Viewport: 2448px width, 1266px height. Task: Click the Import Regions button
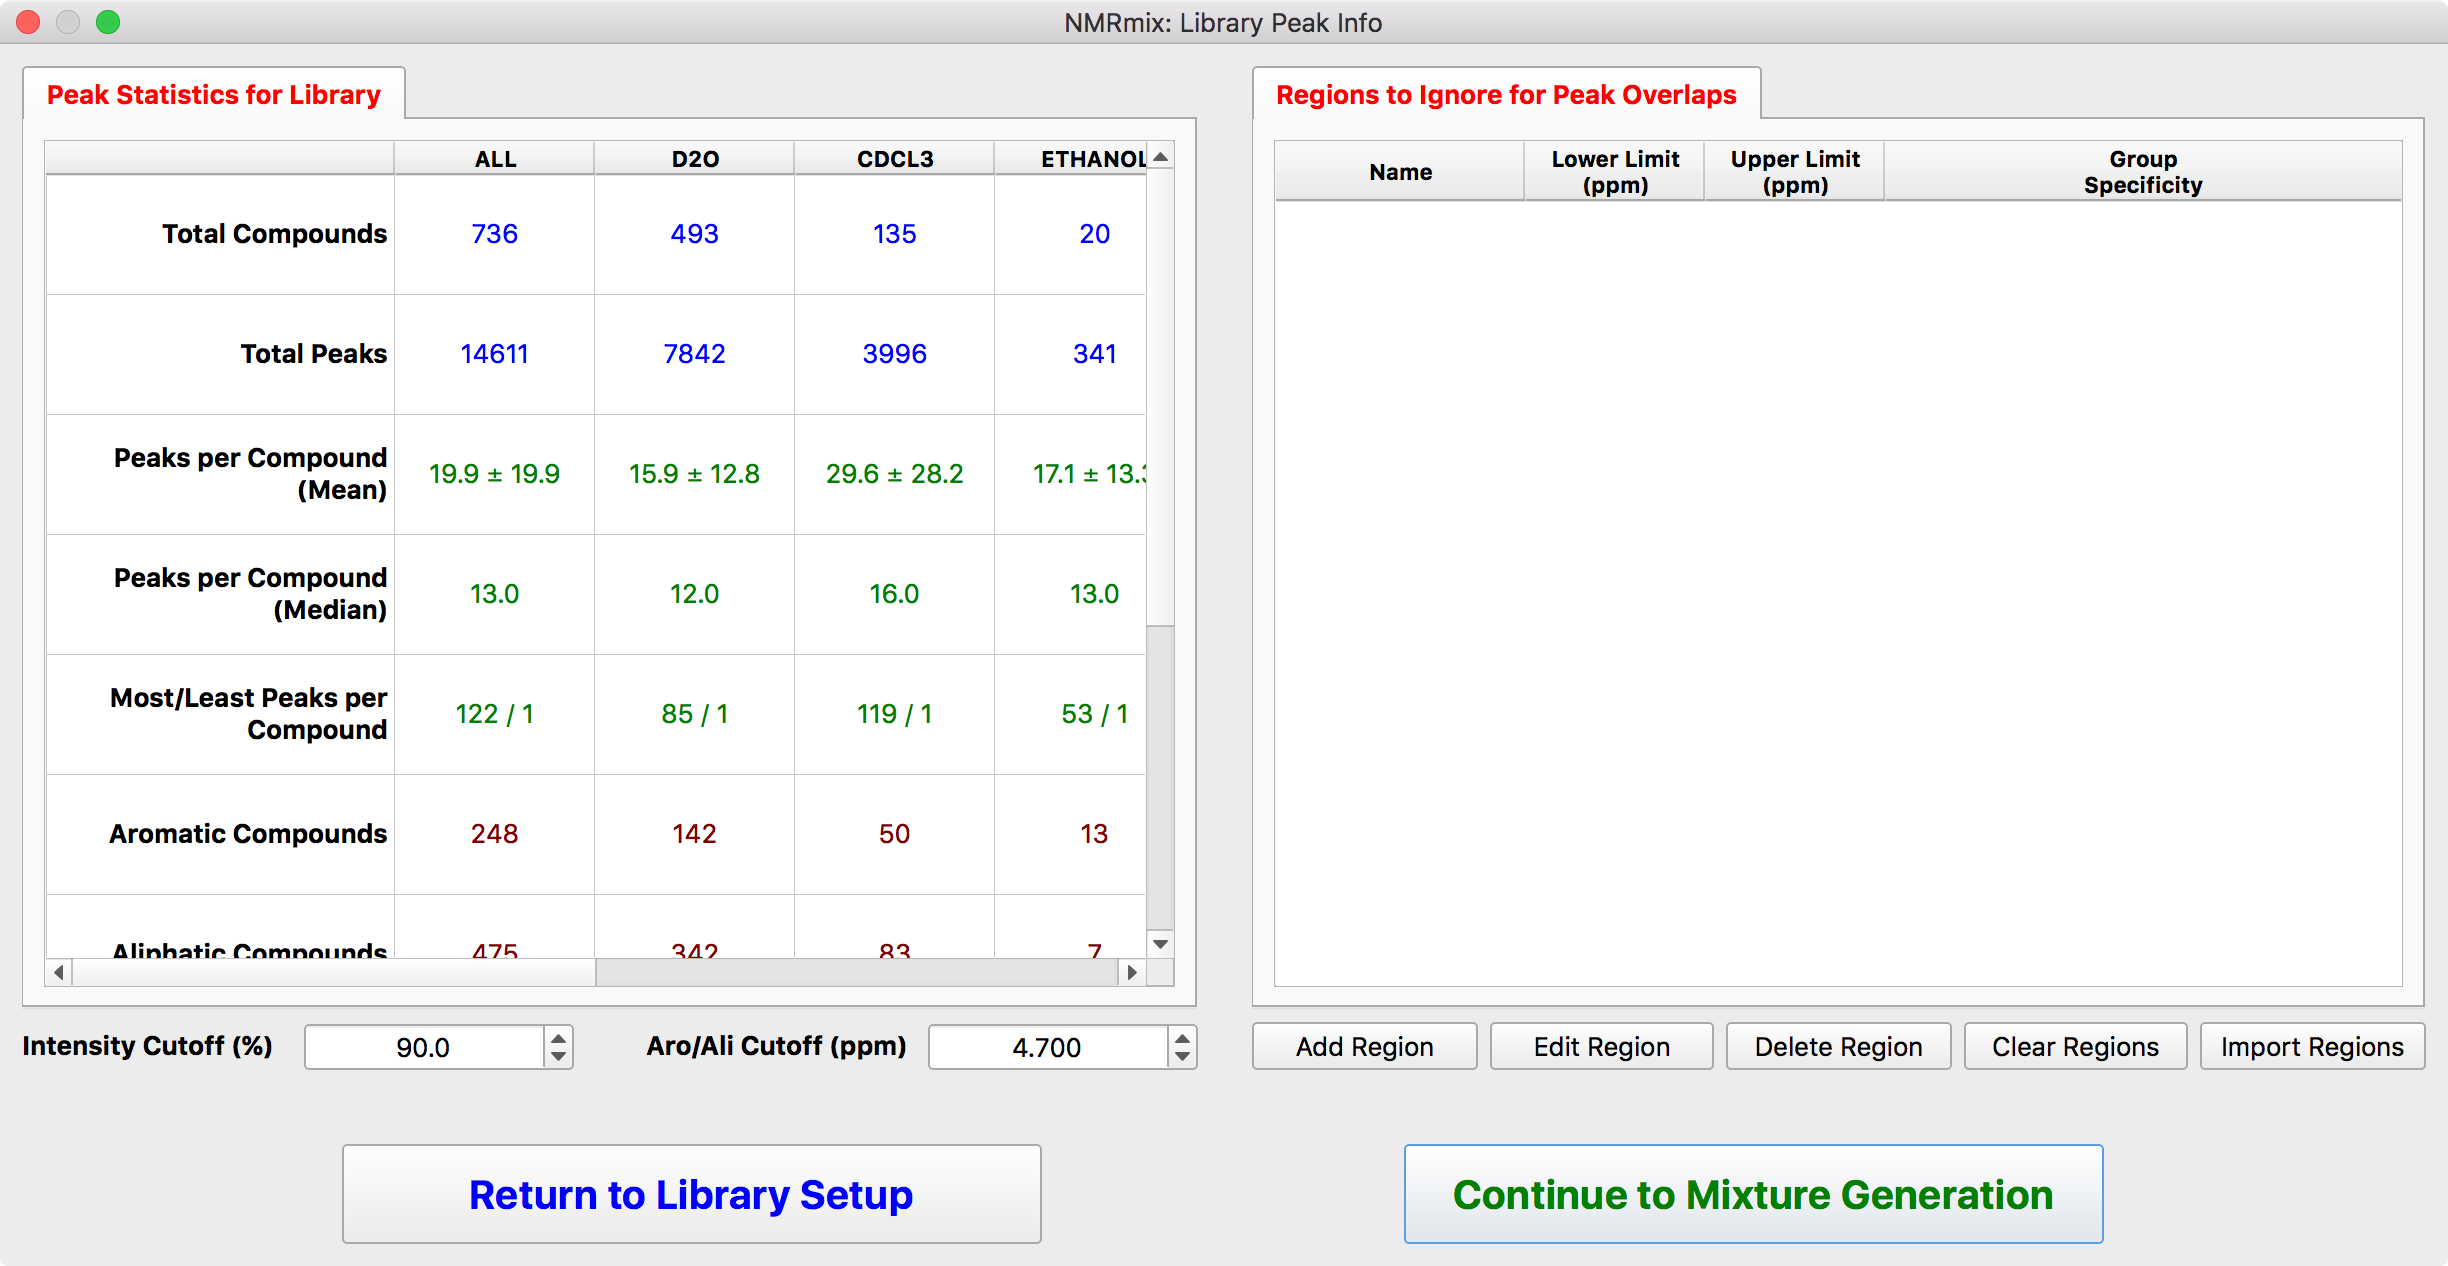click(x=2312, y=1046)
